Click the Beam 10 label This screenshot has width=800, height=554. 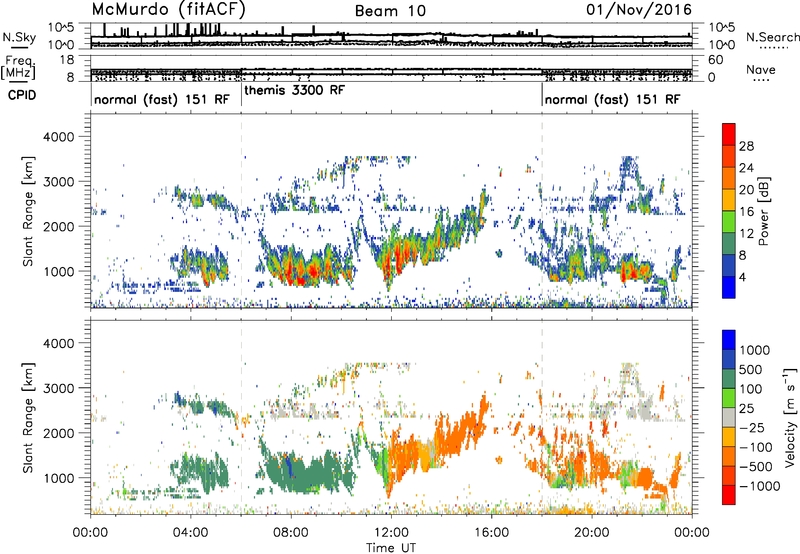(x=390, y=11)
